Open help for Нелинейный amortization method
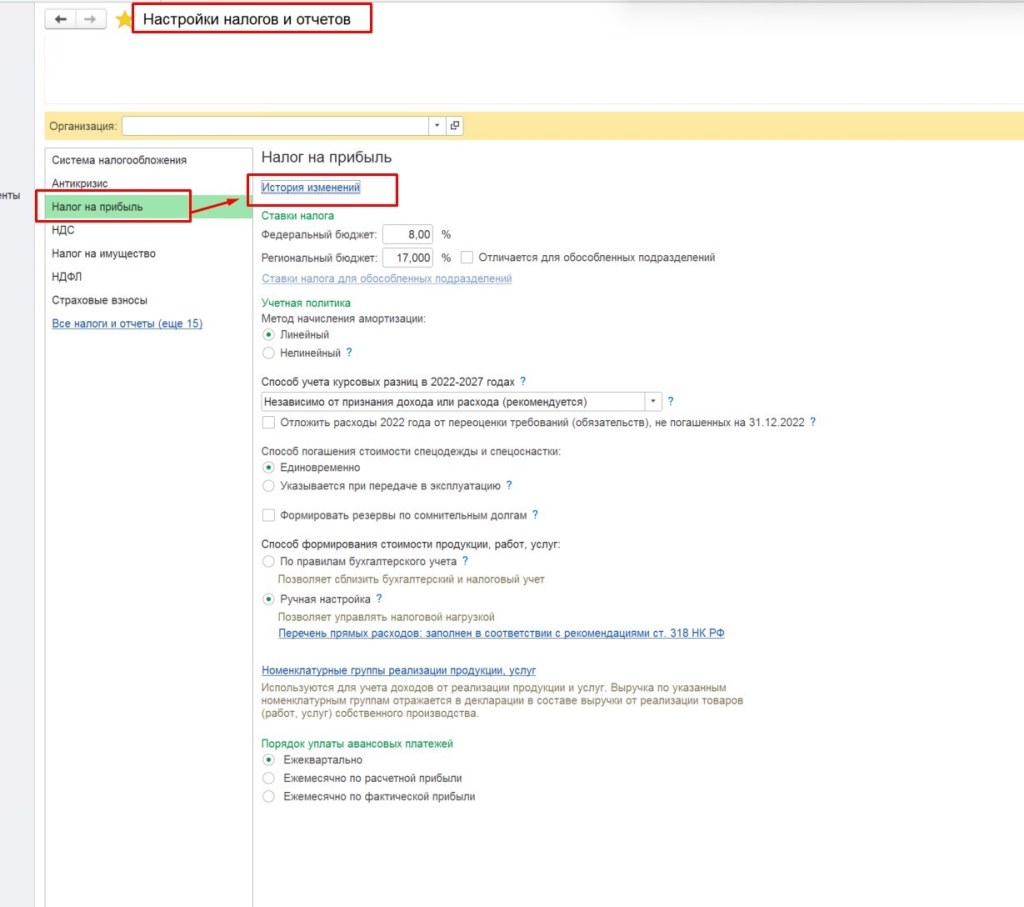The image size is (1024, 907). coord(349,353)
